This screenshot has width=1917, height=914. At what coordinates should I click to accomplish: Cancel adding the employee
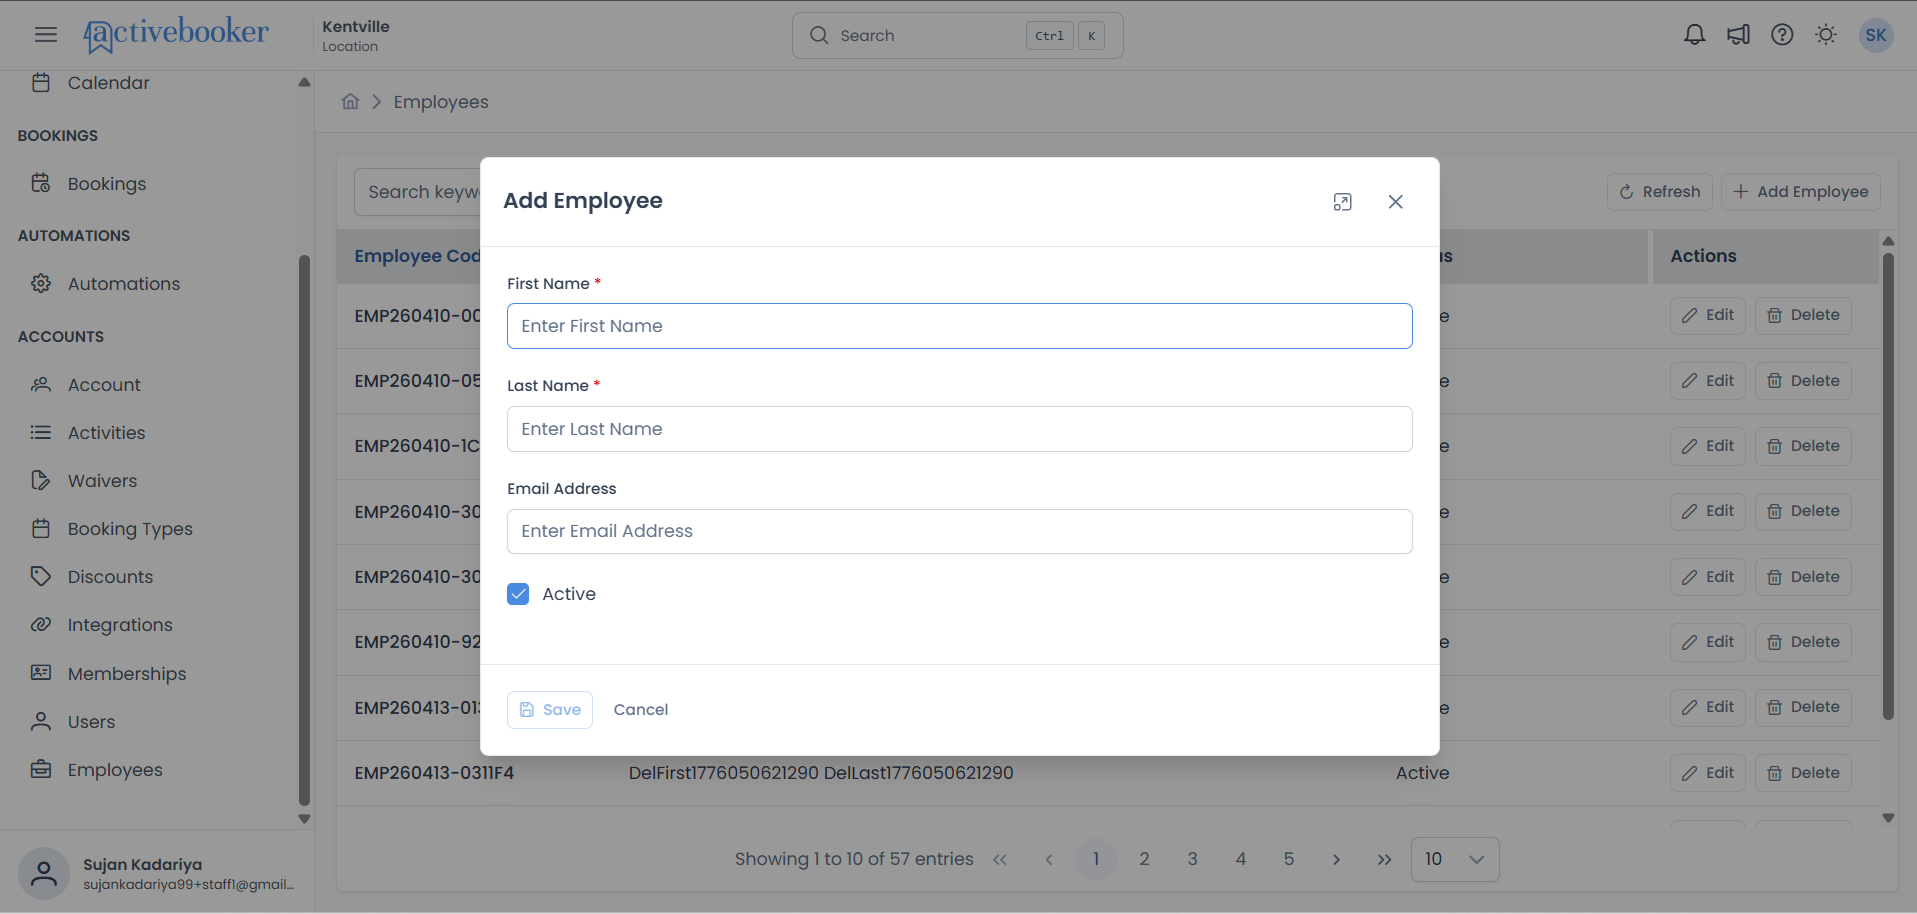(x=641, y=710)
